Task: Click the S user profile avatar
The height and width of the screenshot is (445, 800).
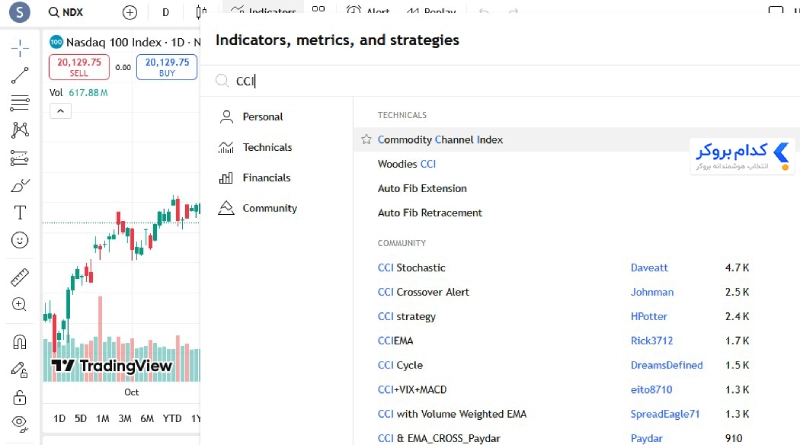Action: [20, 12]
